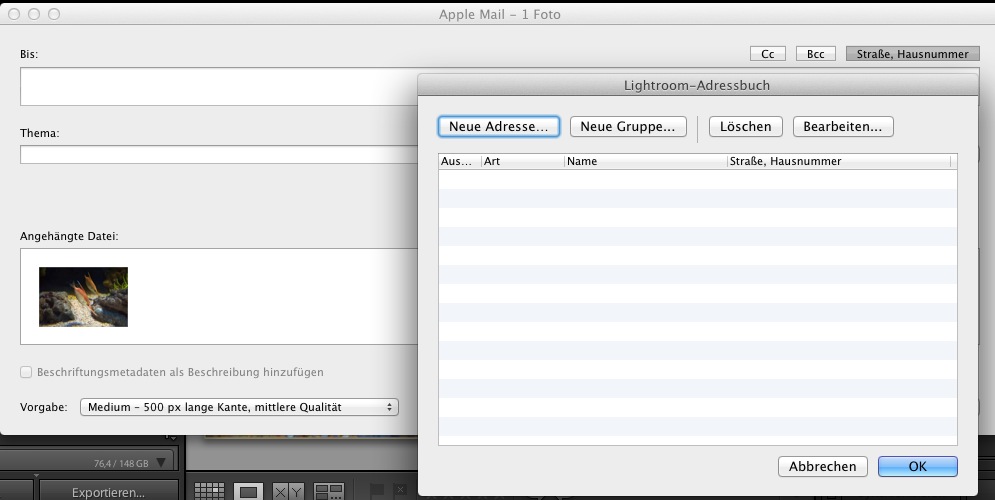Screen dimensions: 995x500
Task: Close the Apple Mail window
Action: [14, 14]
